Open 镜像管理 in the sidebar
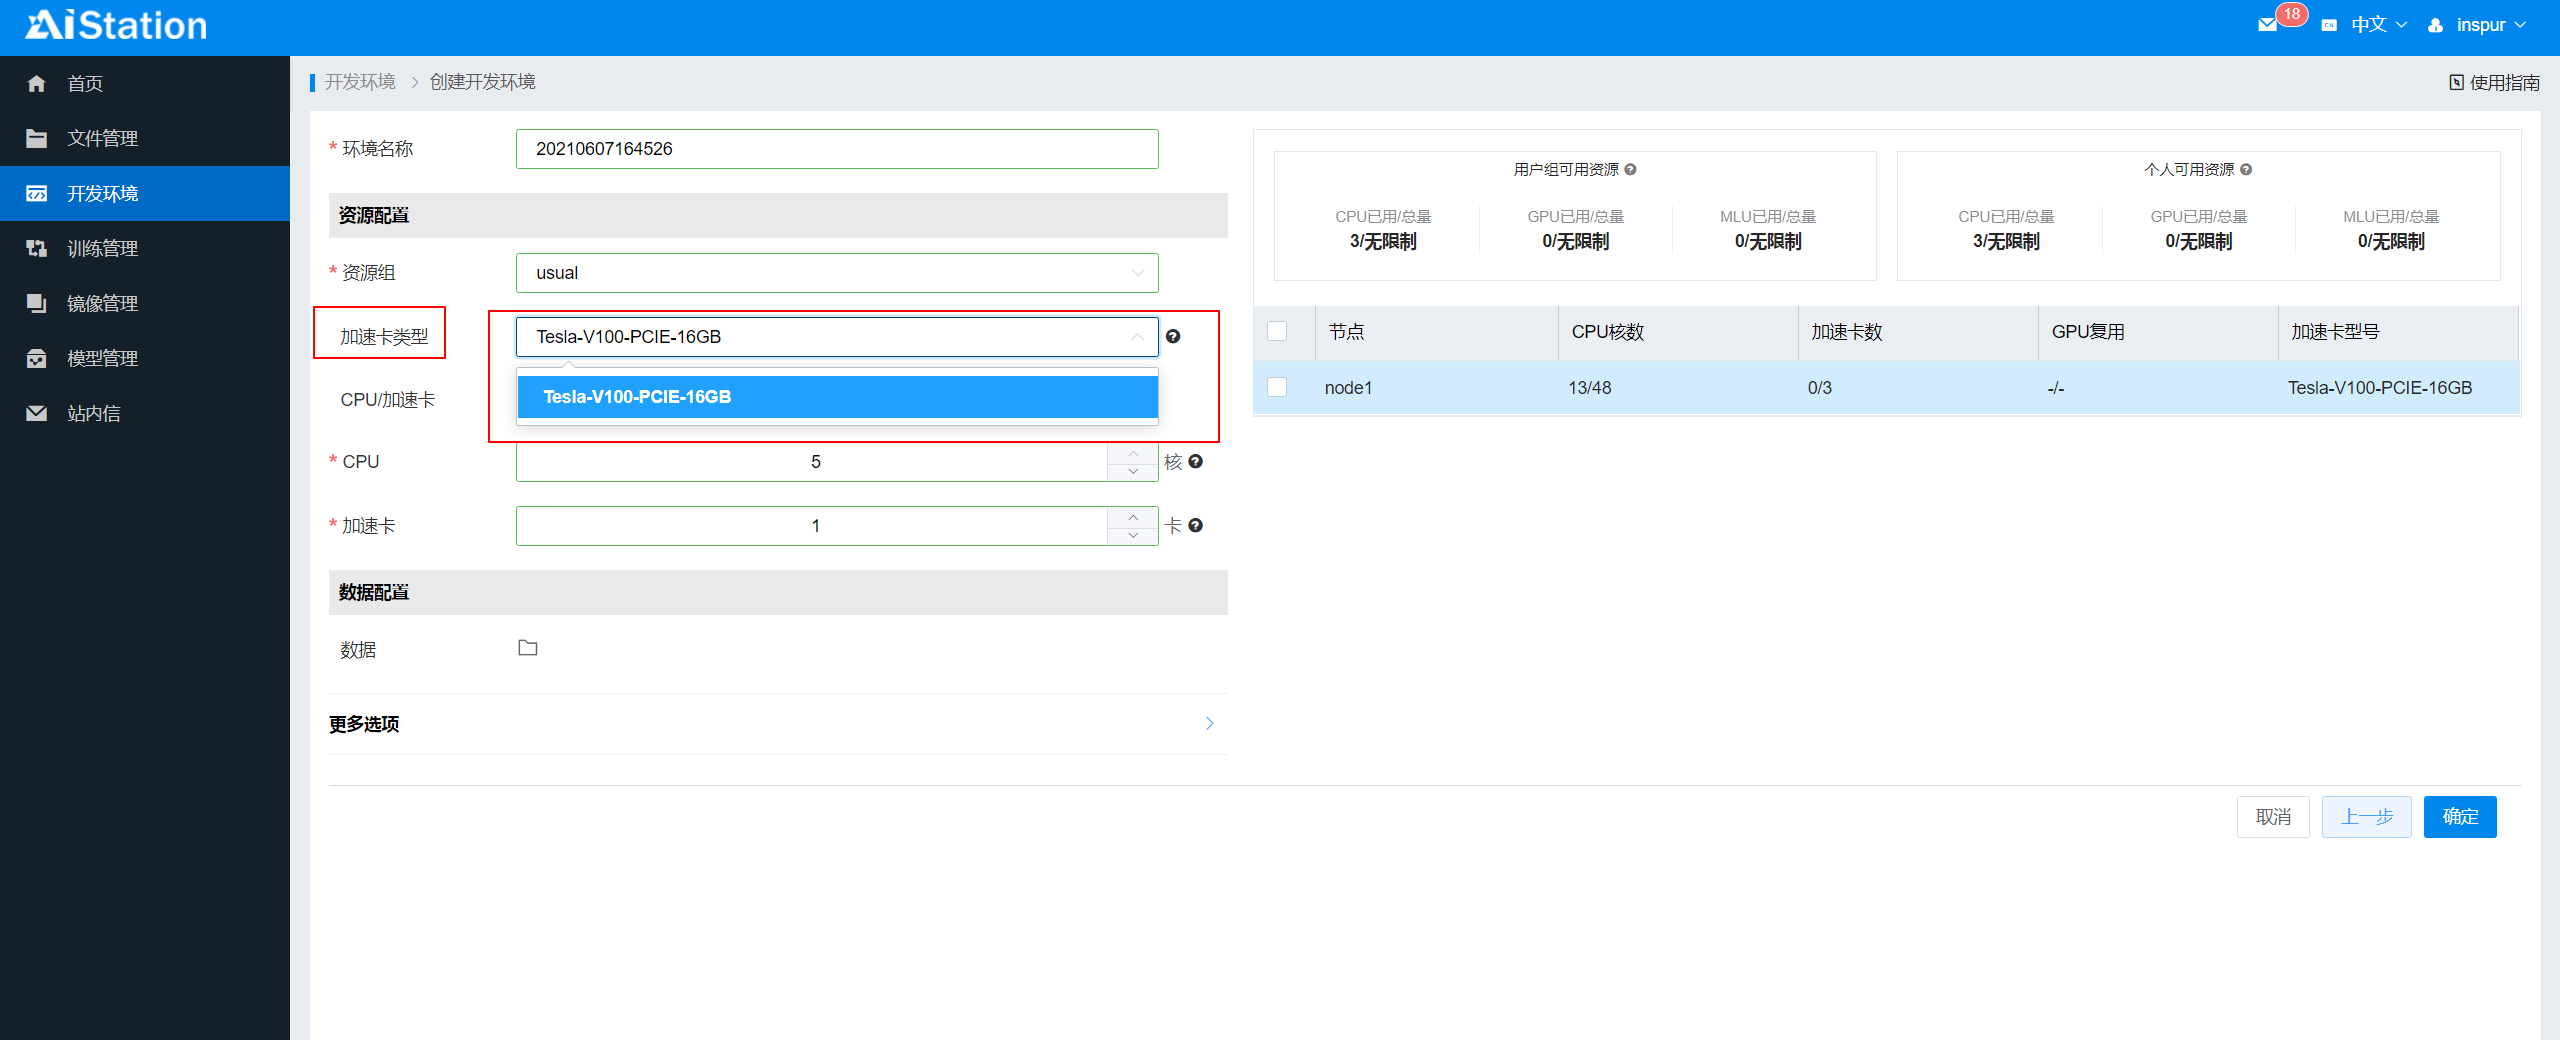 click(102, 304)
